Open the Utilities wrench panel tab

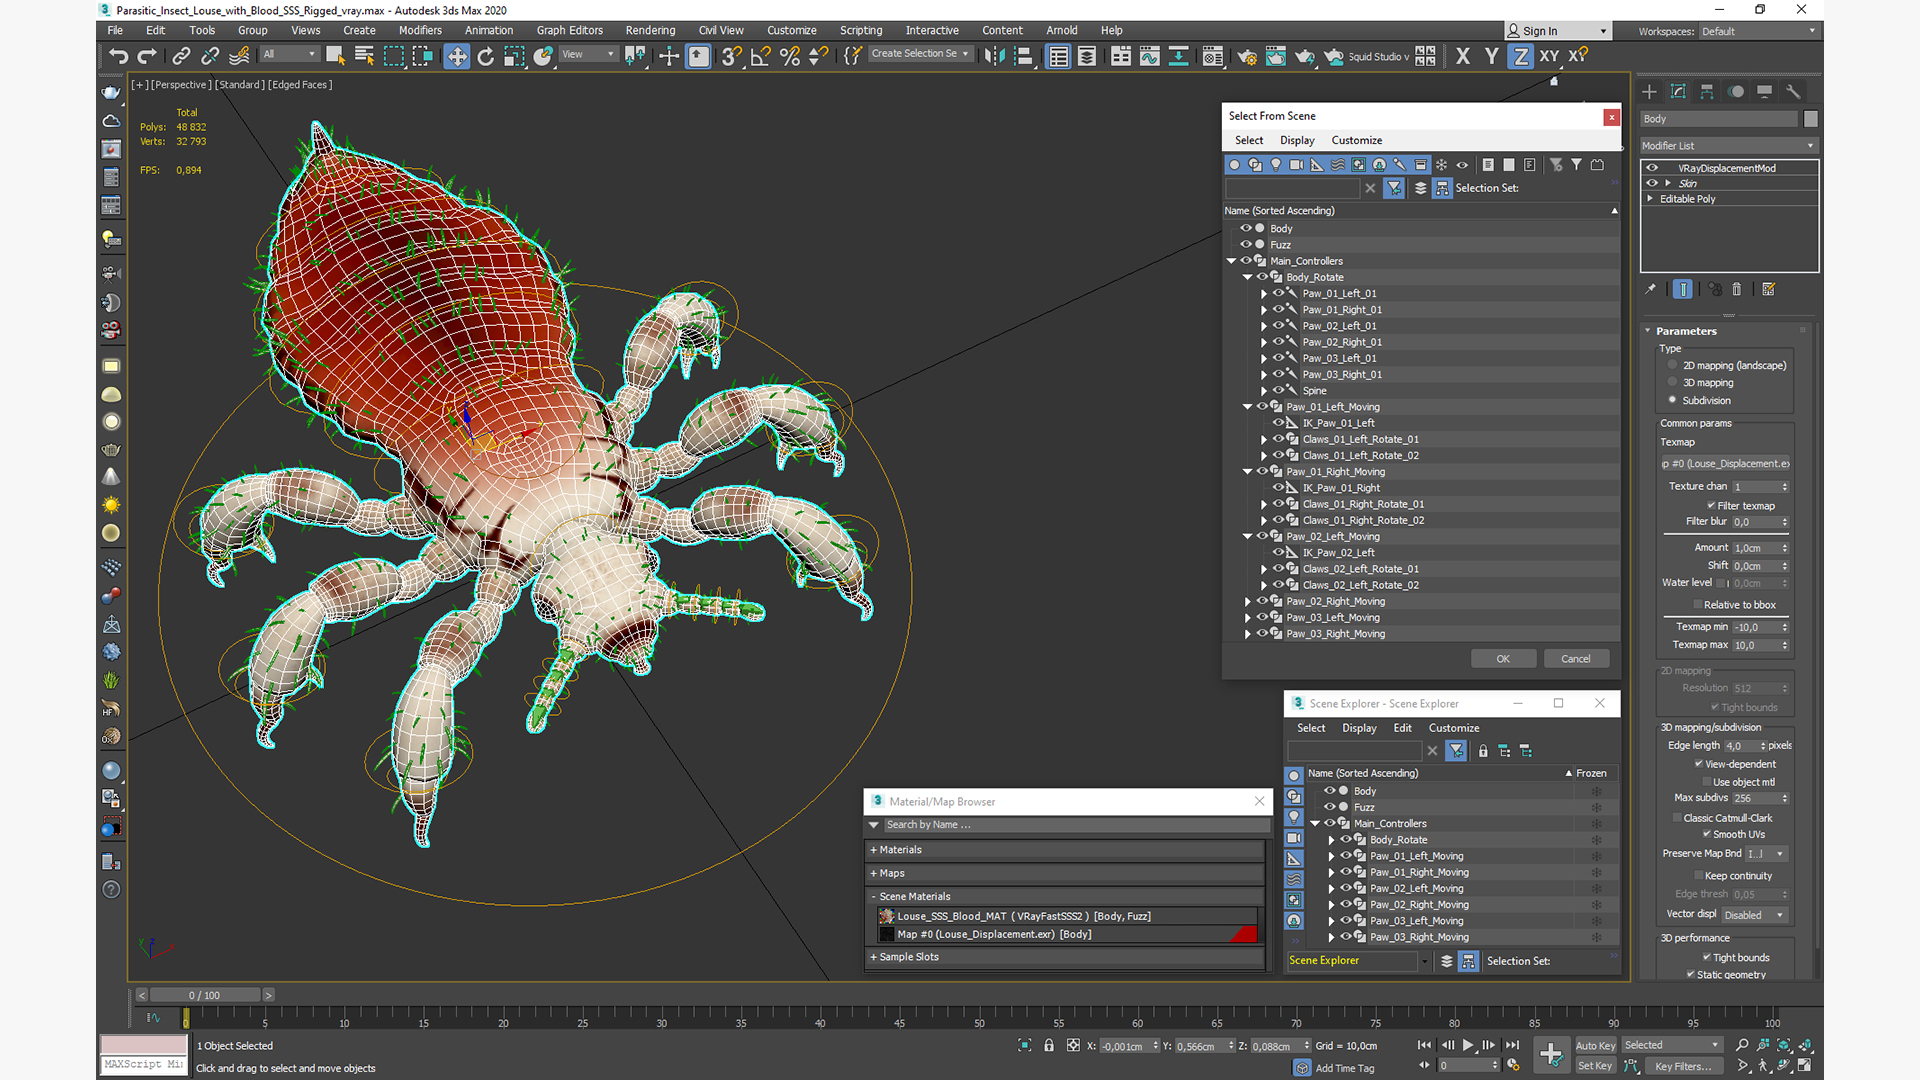(1793, 92)
